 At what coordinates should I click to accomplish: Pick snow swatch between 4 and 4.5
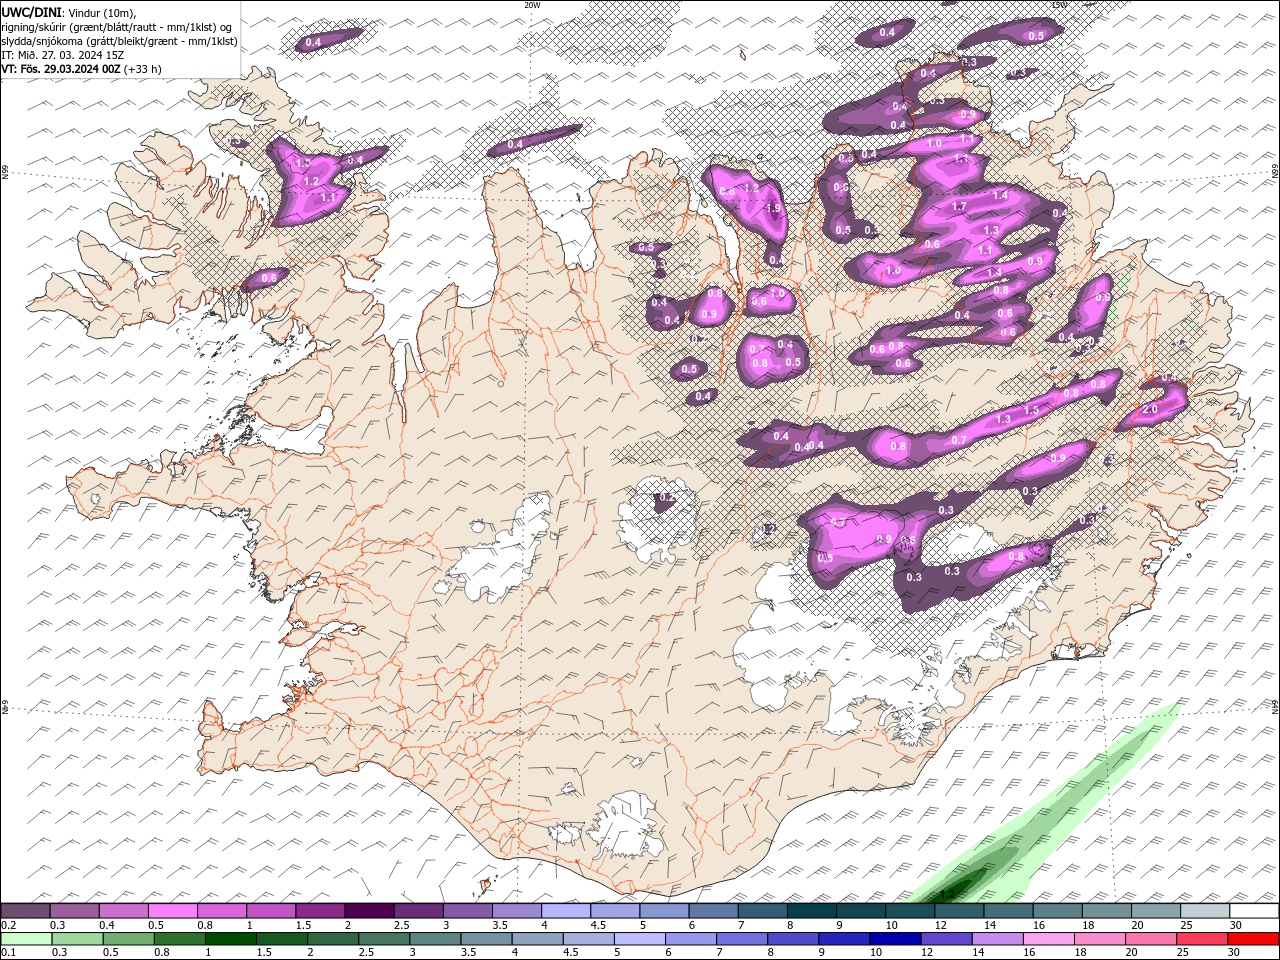[x=566, y=911]
